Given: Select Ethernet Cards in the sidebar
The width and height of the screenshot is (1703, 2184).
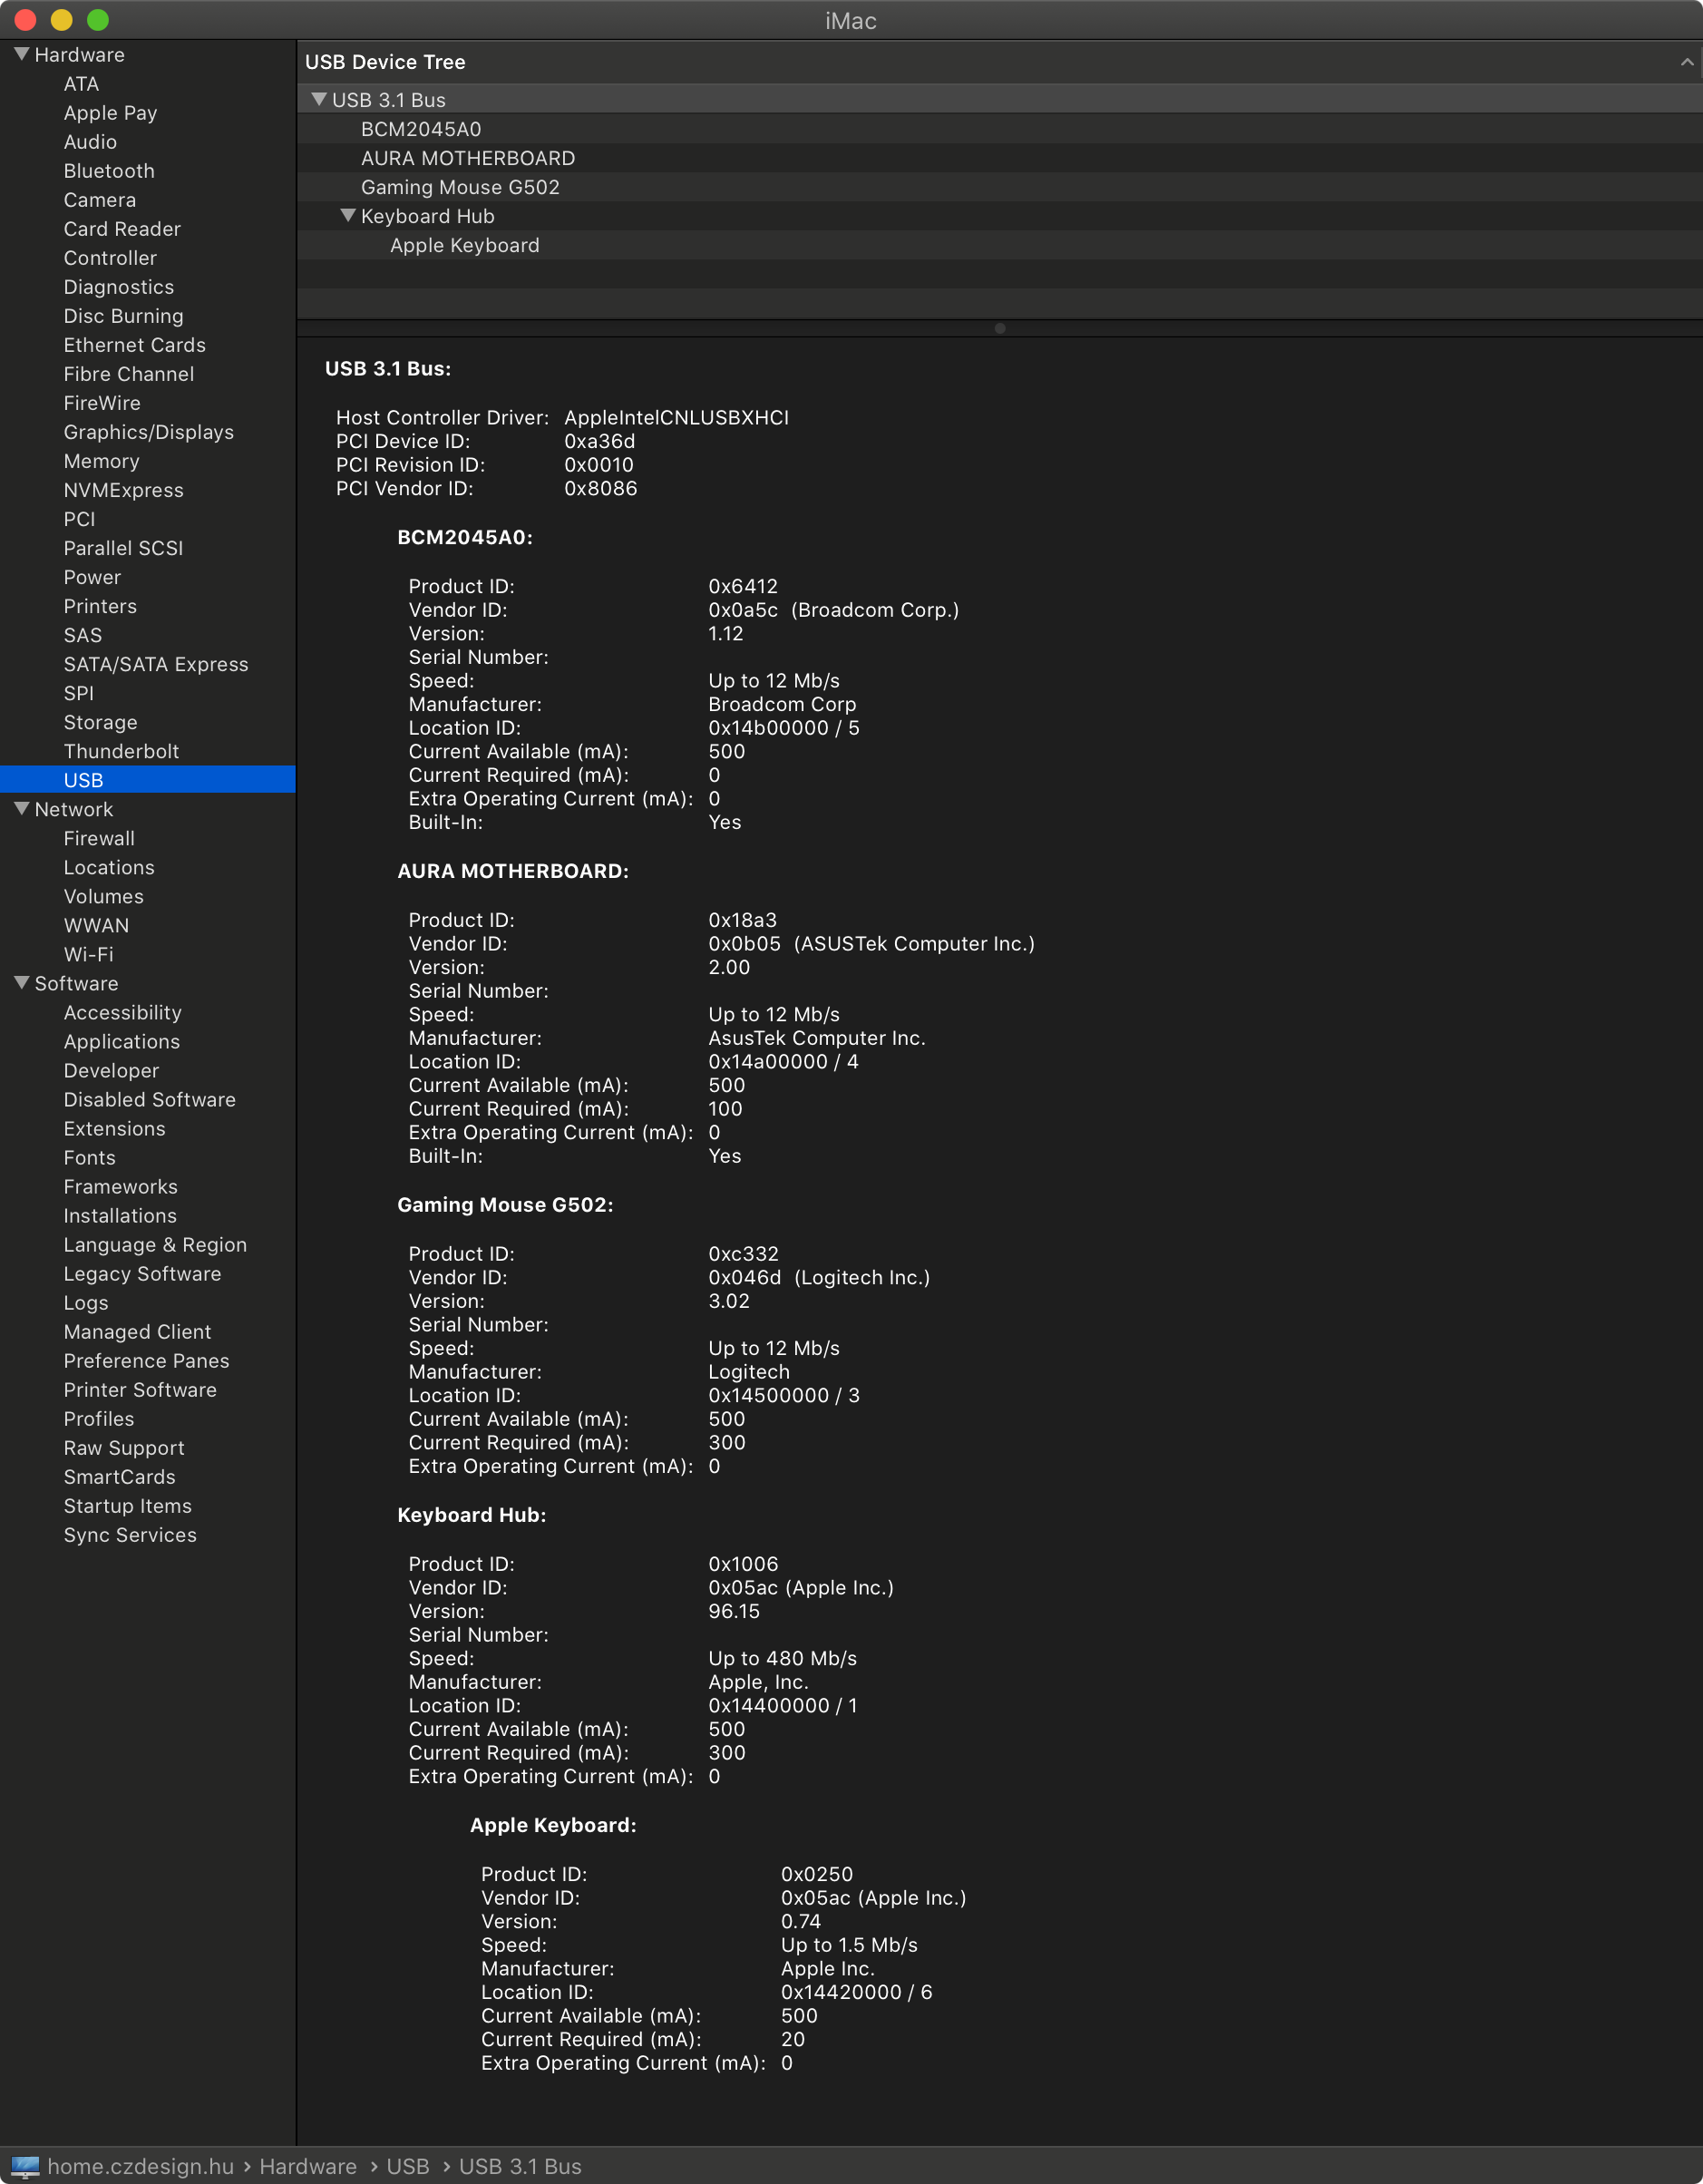Looking at the screenshot, I should (135, 345).
